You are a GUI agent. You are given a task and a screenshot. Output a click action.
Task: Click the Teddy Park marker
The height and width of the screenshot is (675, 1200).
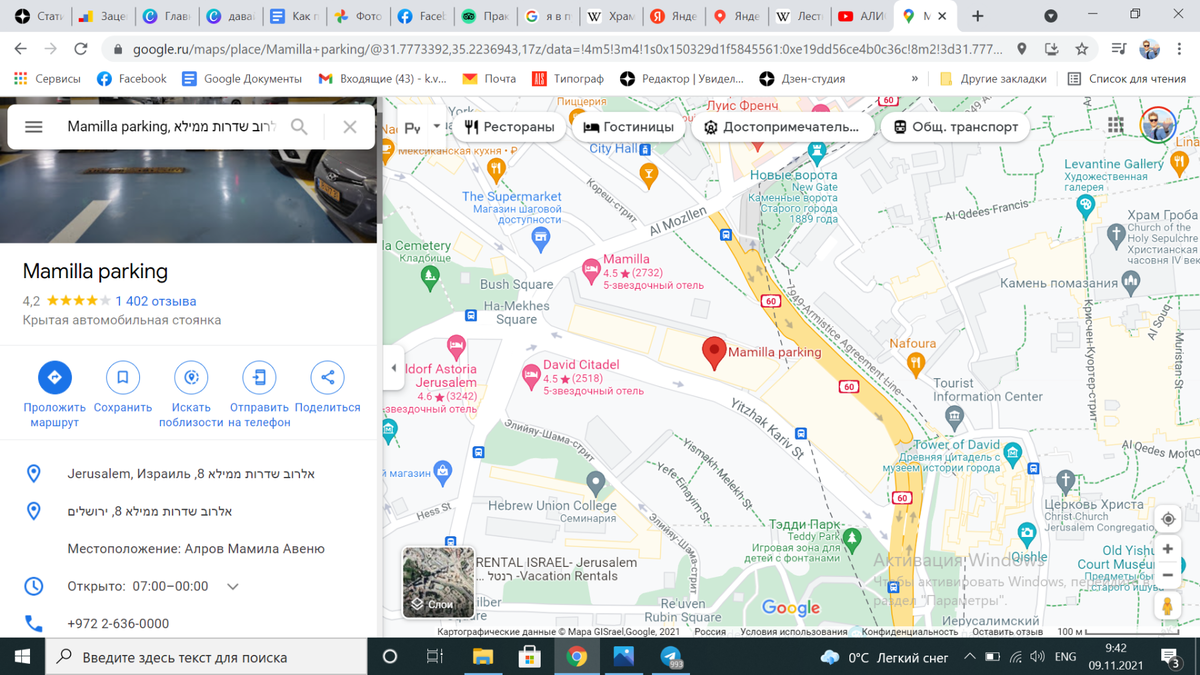point(851,540)
